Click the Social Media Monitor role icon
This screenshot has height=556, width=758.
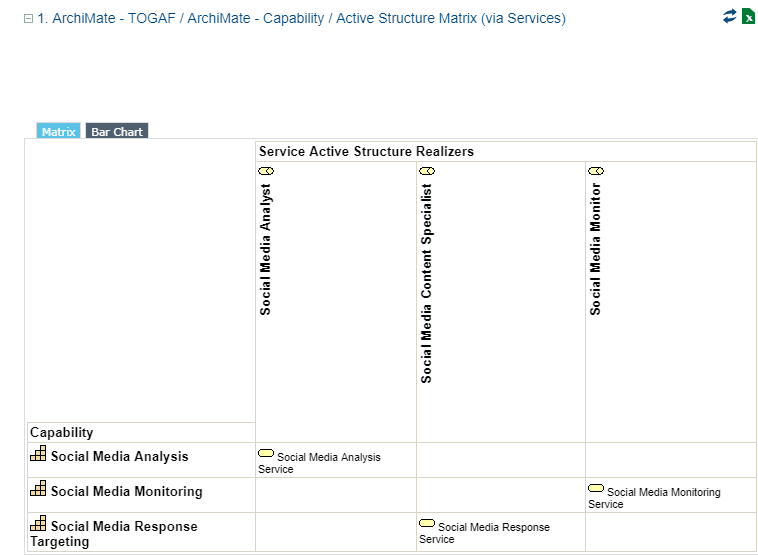tap(596, 171)
